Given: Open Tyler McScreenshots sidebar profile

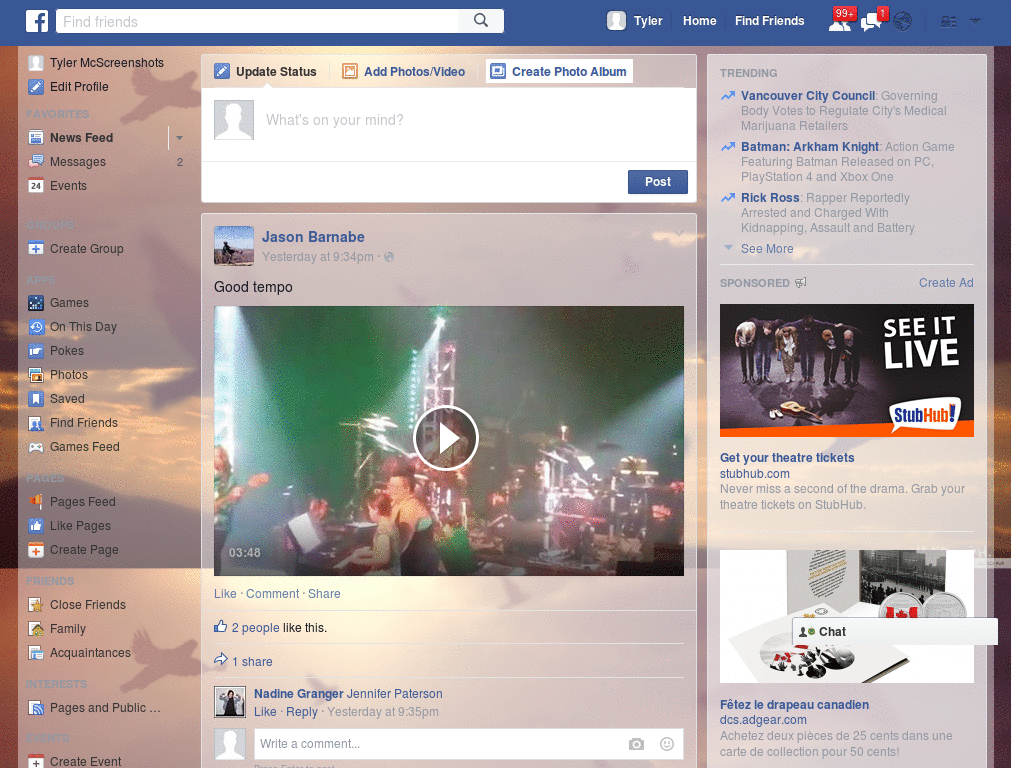Looking at the screenshot, I should pos(107,63).
